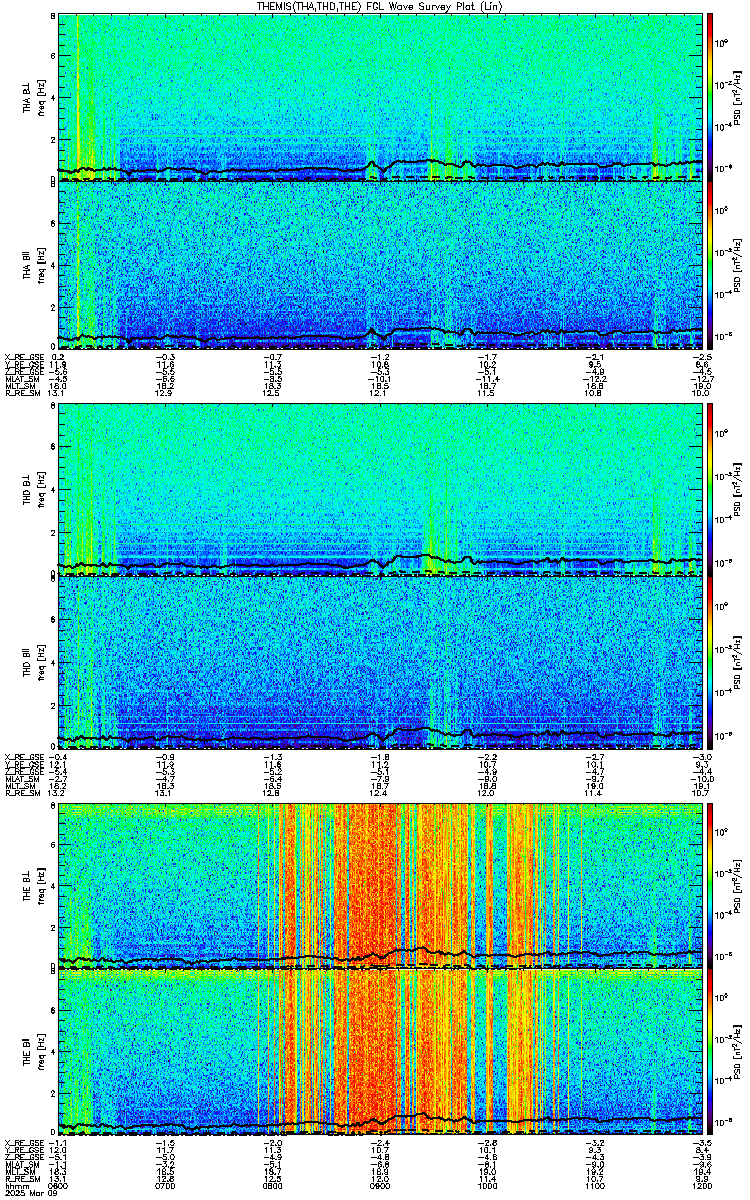Click the color bar beside THD B⊥ panel
The width and height of the screenshot is (750, 1200).
tap(711, 489)
